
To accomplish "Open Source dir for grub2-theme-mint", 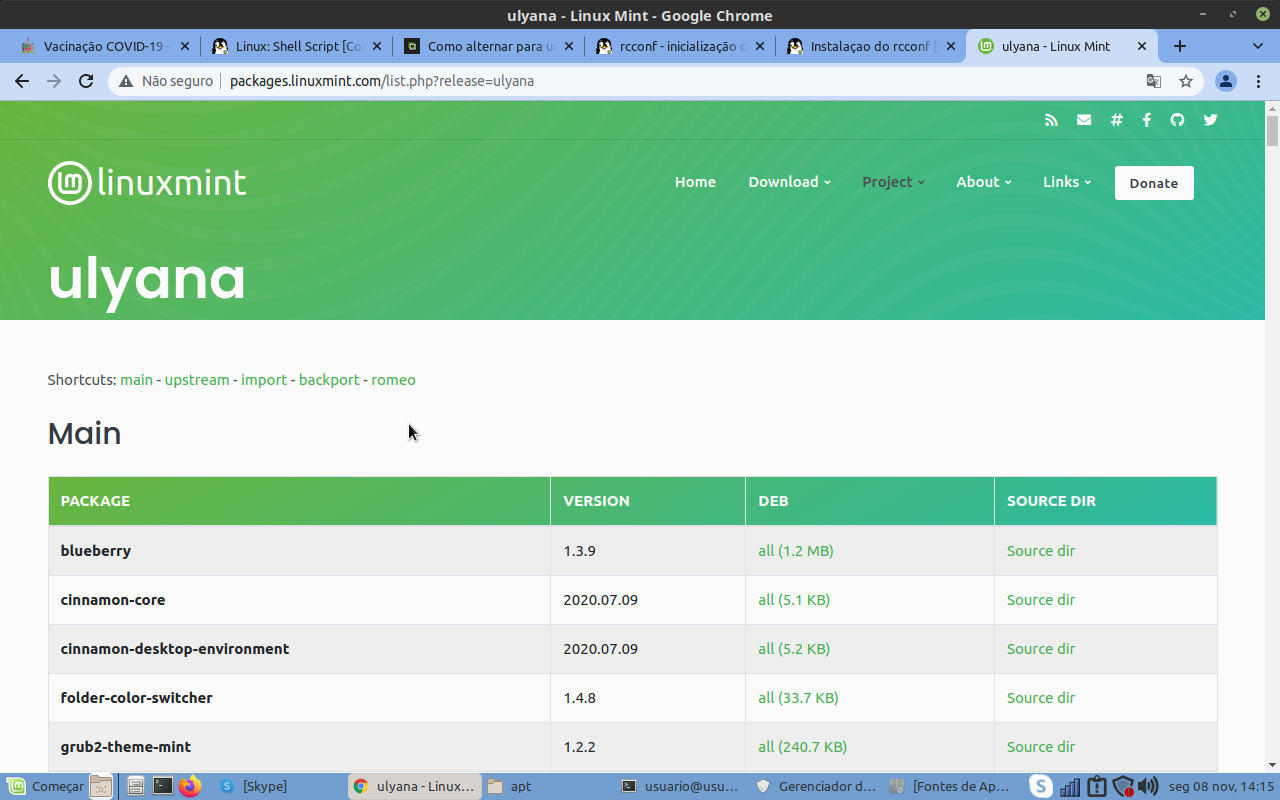I will pos(1041,747).
